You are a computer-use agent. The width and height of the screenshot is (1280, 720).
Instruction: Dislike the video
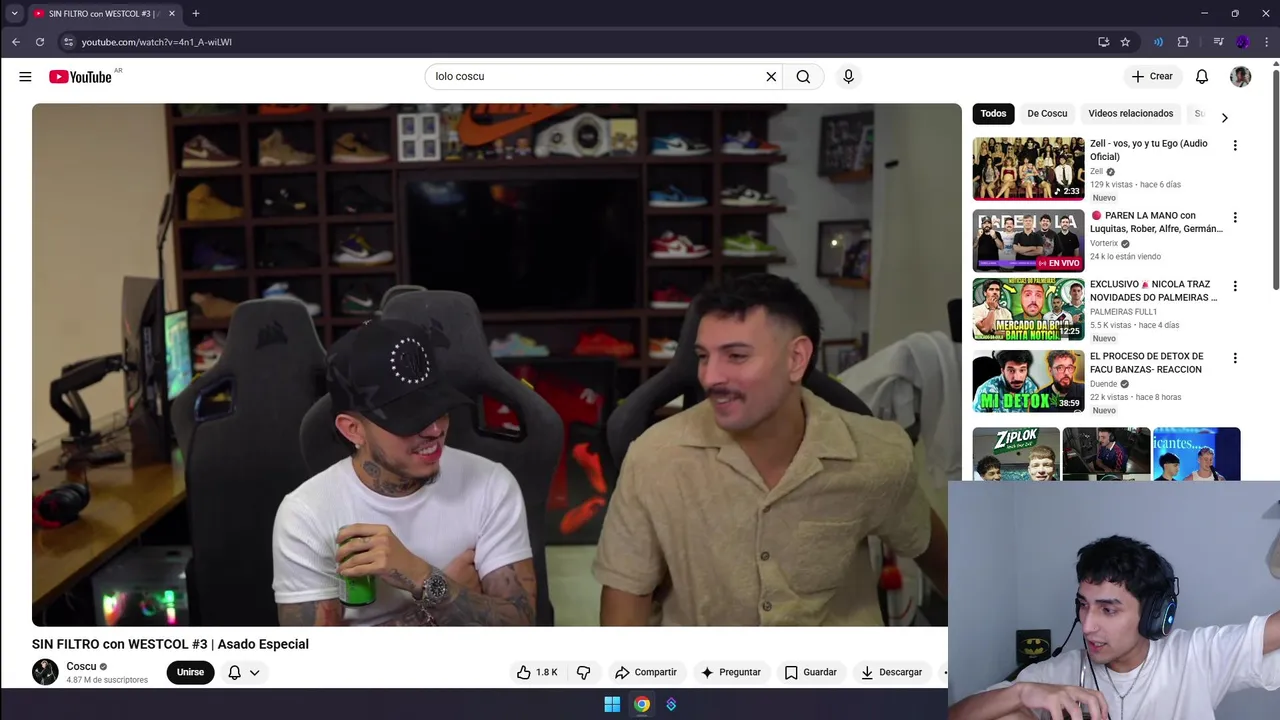click(584, 672)
